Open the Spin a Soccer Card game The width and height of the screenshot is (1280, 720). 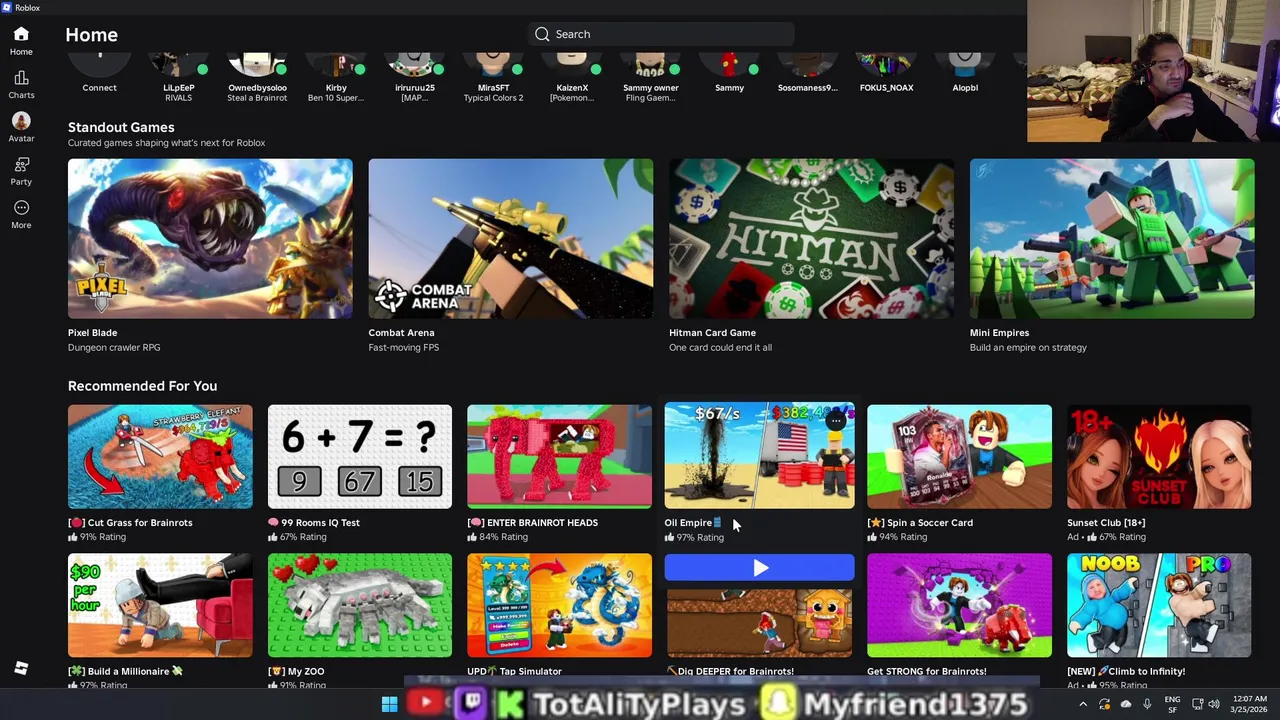pyautogui.click(x=959, y=457)
